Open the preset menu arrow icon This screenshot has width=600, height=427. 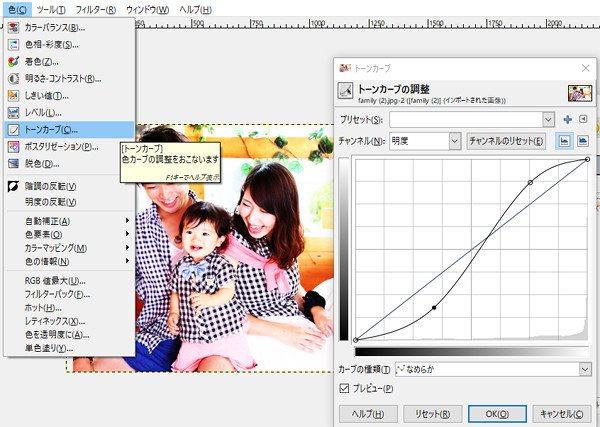tap(583, 120)
